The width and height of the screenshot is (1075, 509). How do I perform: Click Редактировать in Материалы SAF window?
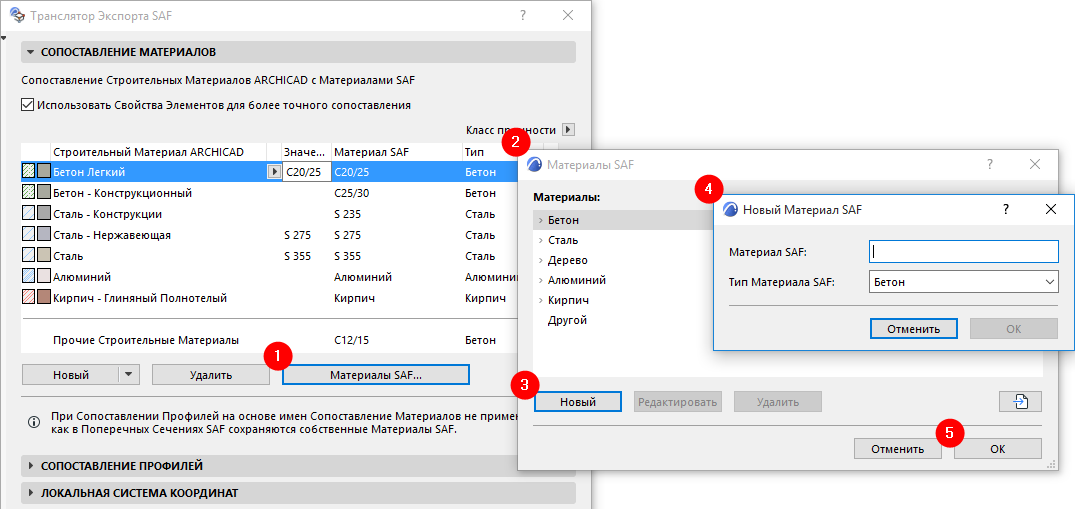pyautogui.click(x=677, y=401)
